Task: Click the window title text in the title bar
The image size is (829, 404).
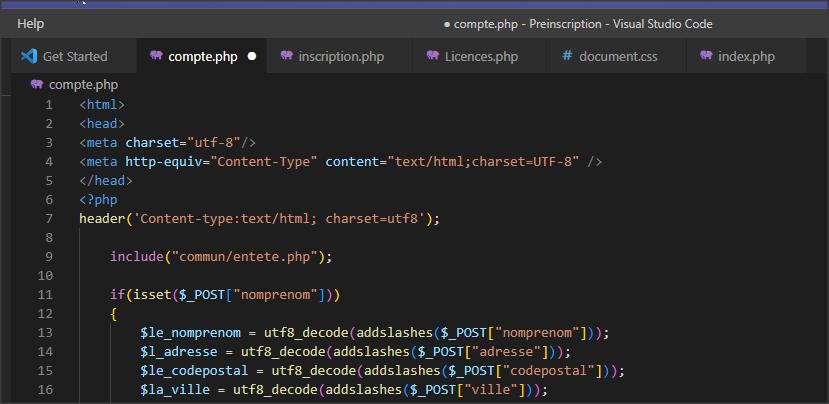Action: pyautogui.click(x=583, y=24)
